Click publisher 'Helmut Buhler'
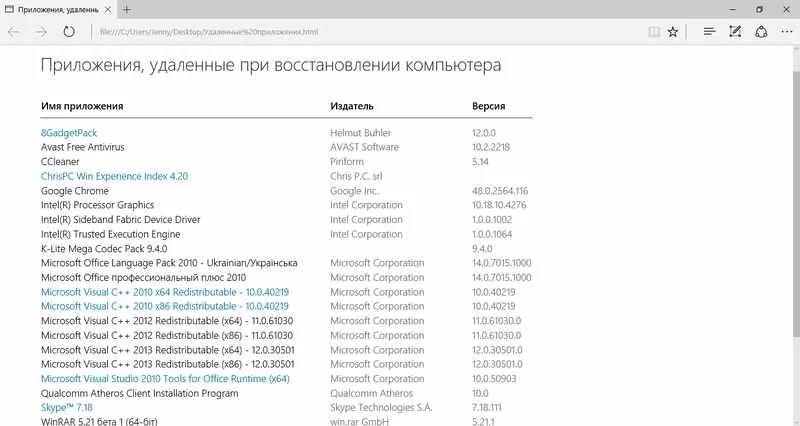 tap(361, 133)
